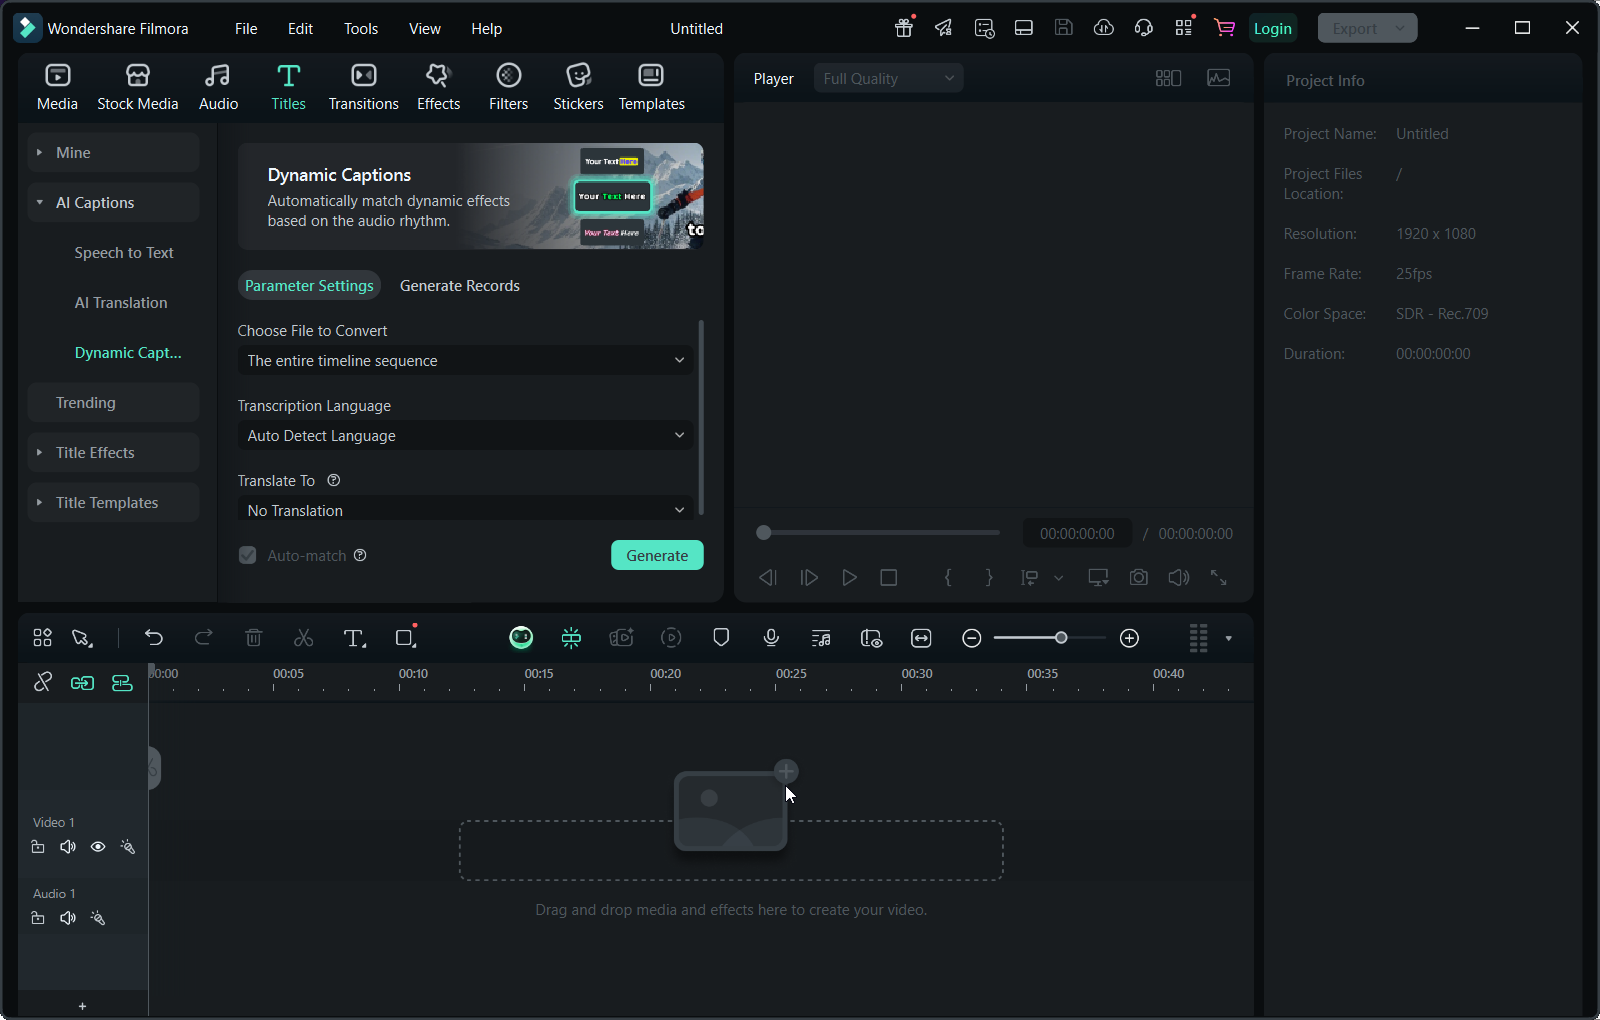
Task: Open Choose File to Convert dropdown
Action: pos(465,361)
